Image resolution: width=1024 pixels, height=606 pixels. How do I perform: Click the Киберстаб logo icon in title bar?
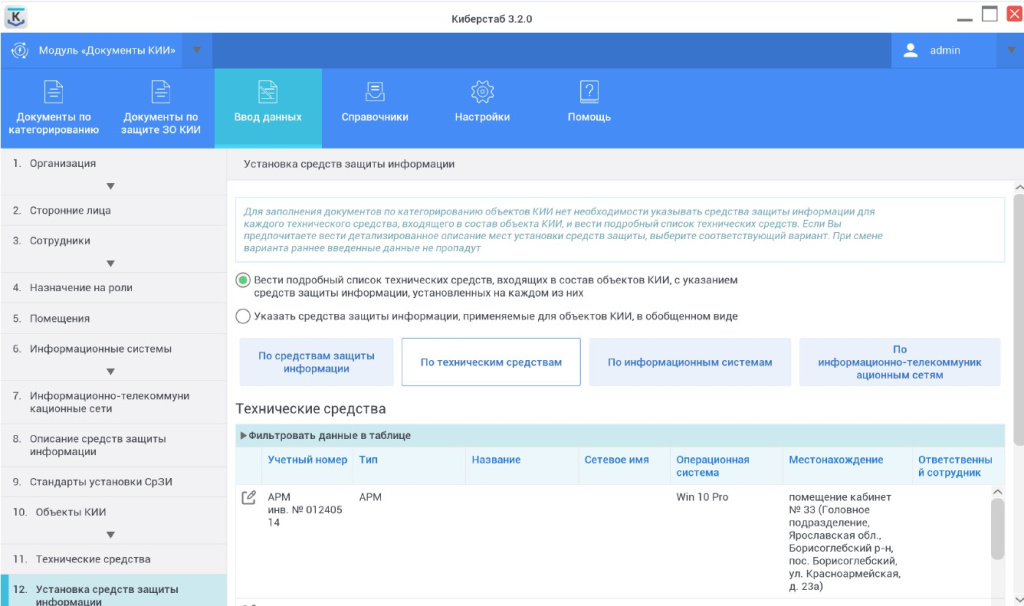tap(17, 16)
